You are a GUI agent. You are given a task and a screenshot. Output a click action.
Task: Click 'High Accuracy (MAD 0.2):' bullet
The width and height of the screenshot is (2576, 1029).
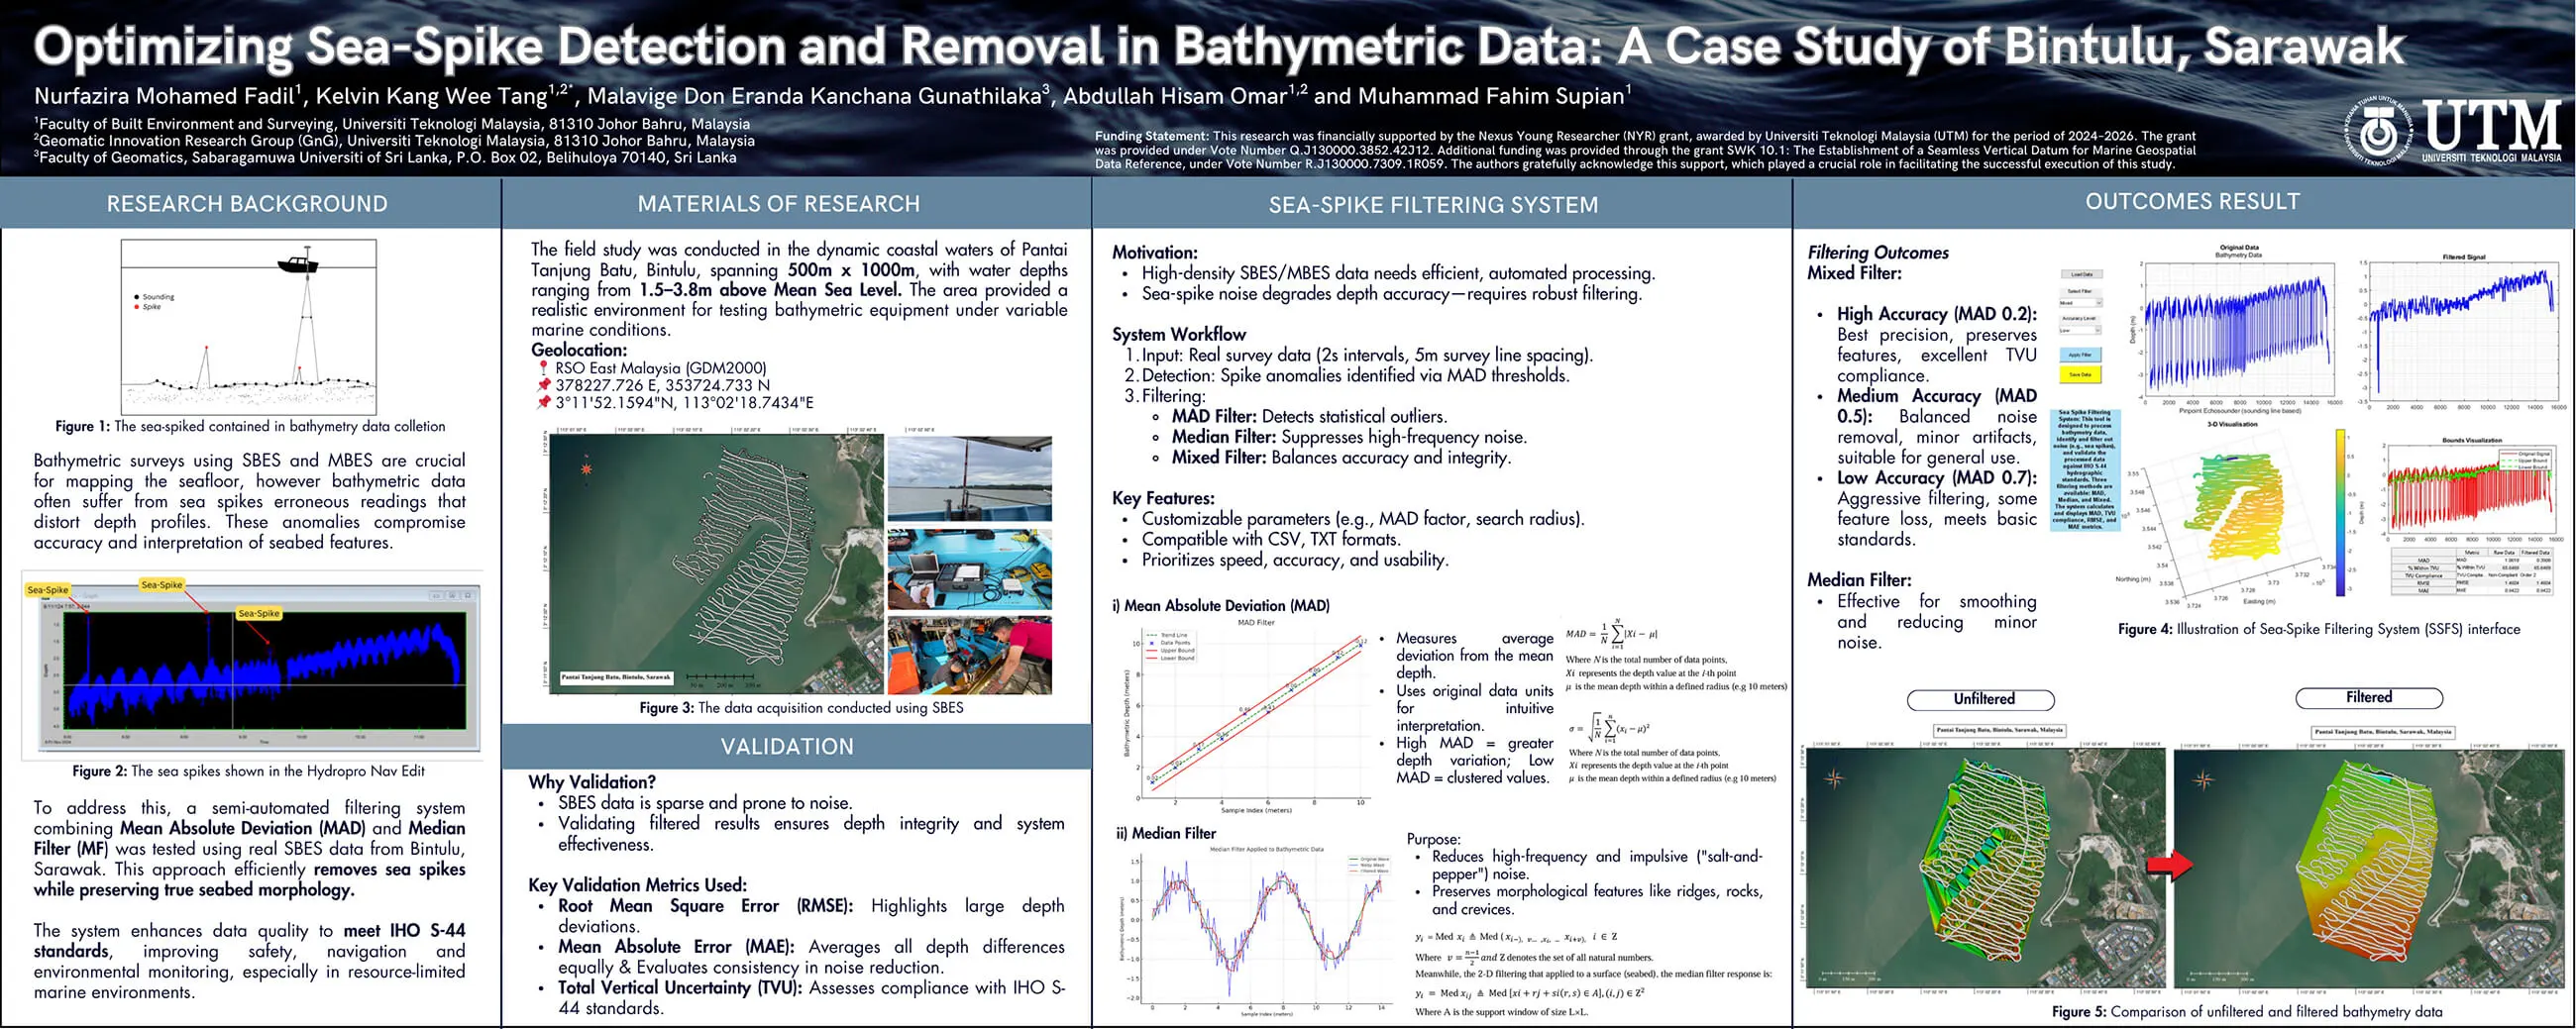coord(1936,314)
